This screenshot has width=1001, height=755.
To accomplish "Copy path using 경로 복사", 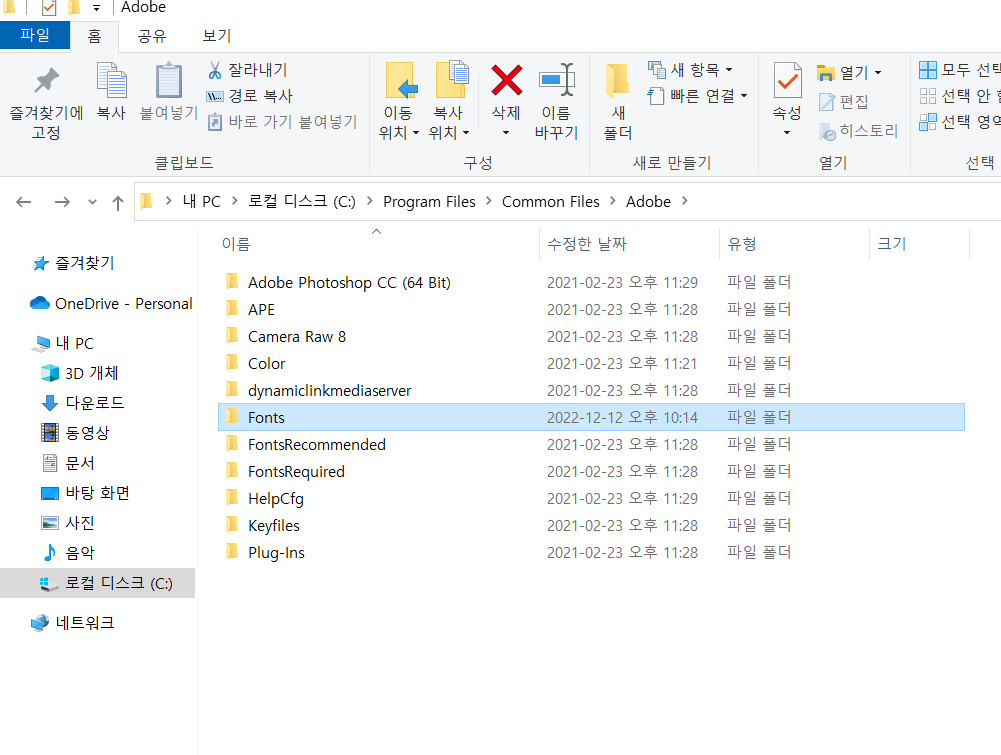I will 250,96.
